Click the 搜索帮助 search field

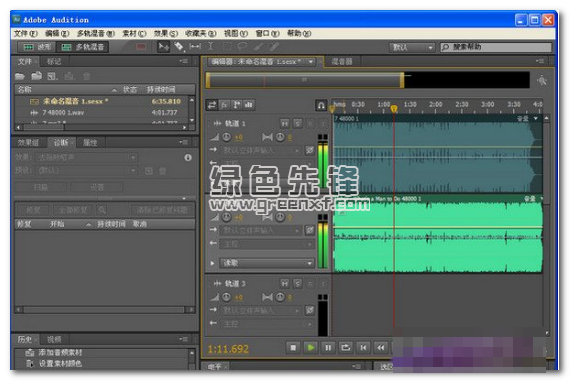(496, 47)
